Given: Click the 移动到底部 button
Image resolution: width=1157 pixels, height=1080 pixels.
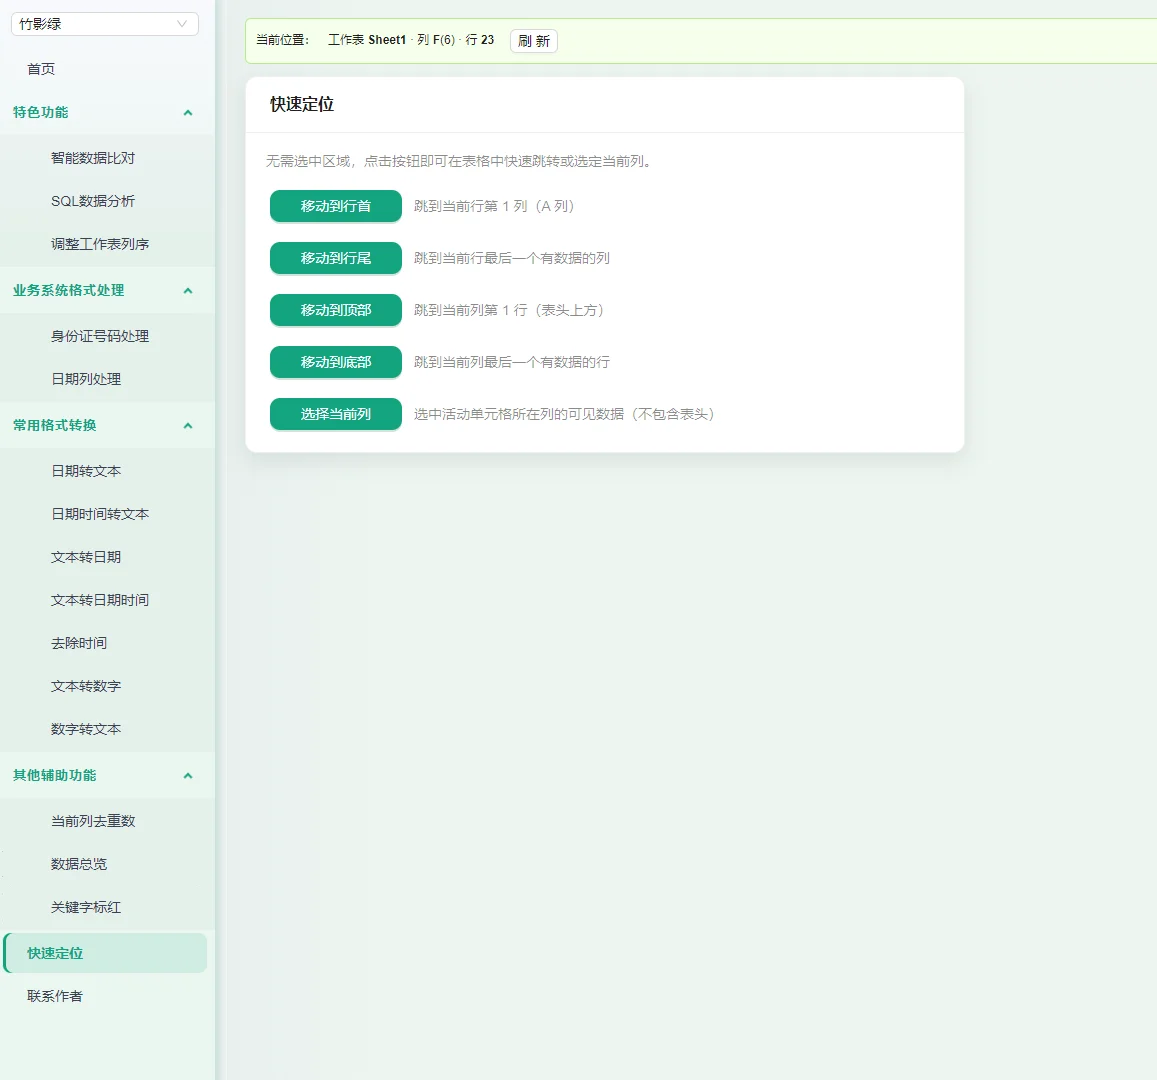Looking at the screenshot, I should [x=336, y=362].
